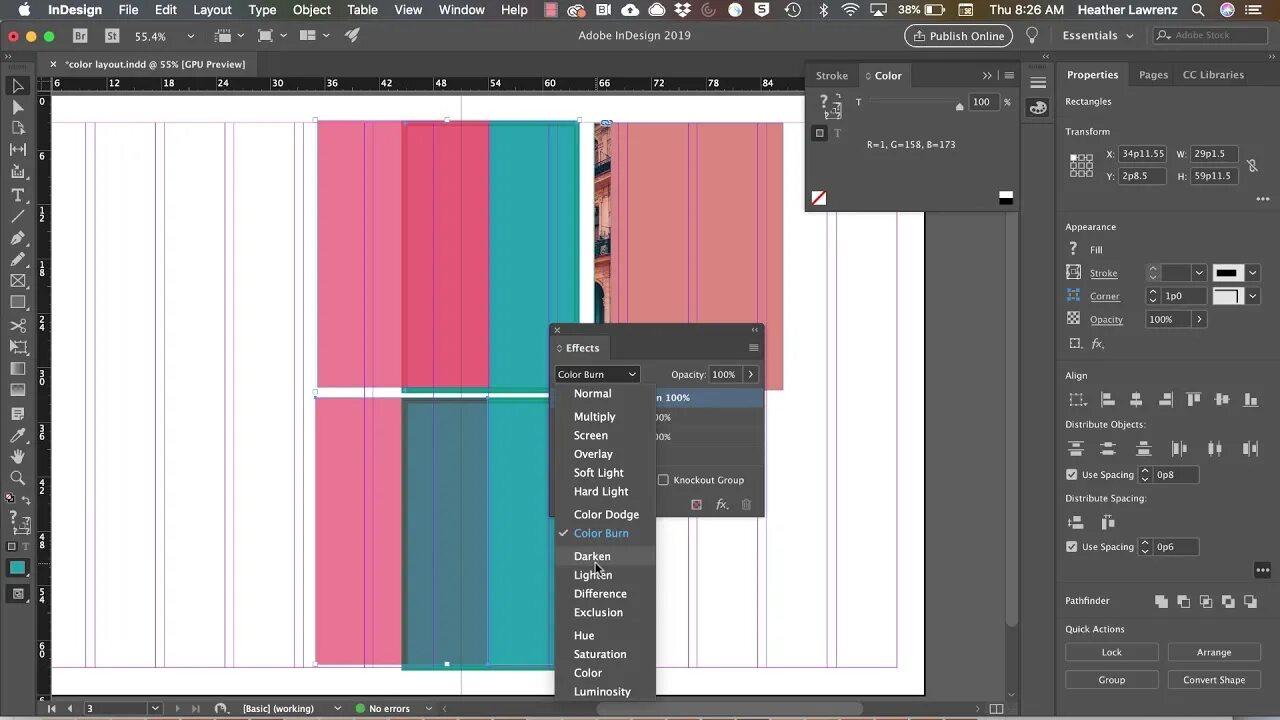Image resolution: width=1280 pixels, height=720 pixels.
Task: Select the Page tool
Action: coord(17,128)
